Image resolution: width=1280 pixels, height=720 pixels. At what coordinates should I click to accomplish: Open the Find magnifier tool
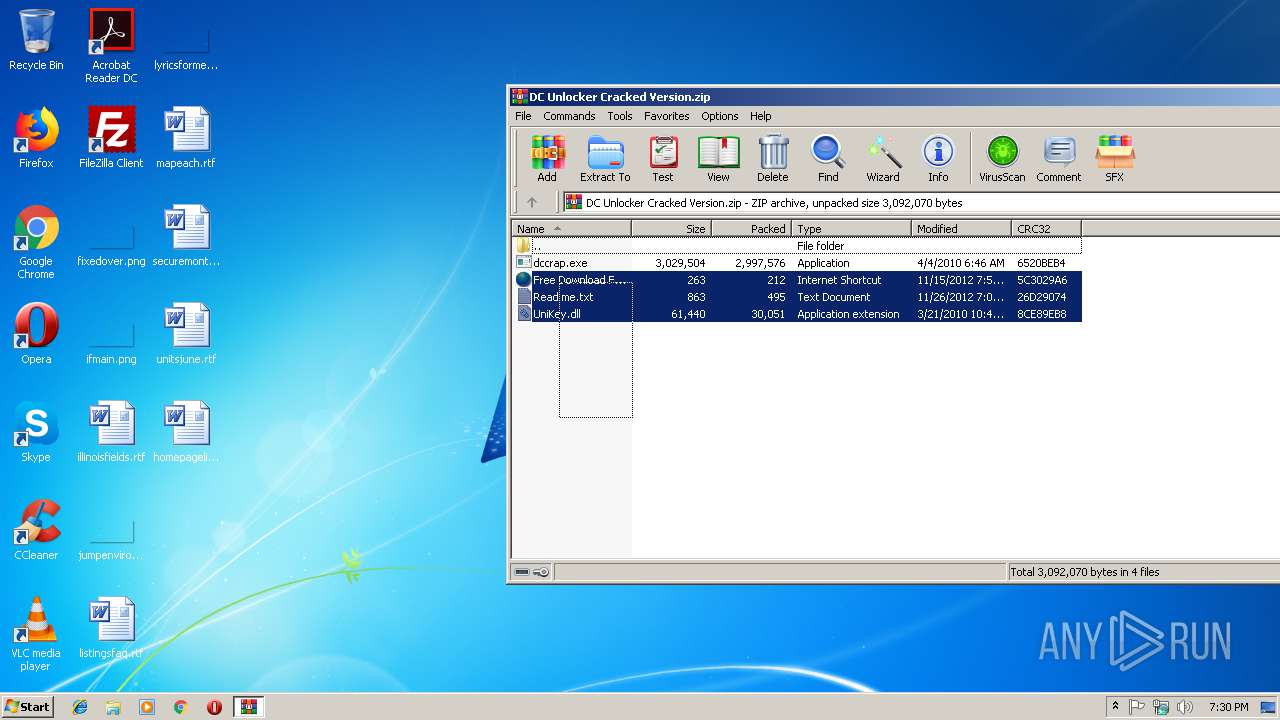point(828,159)
